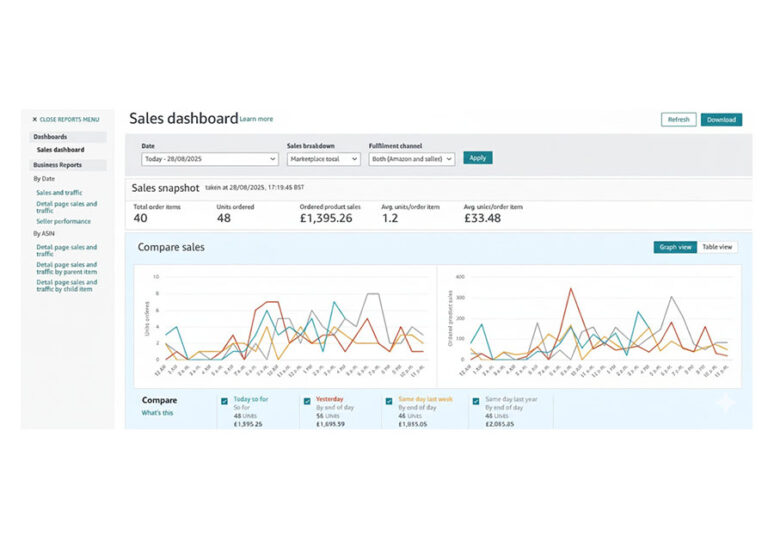Open the 'What's this' link under Compare
Screen dimensions: 768x536
[x=157, y=412]
